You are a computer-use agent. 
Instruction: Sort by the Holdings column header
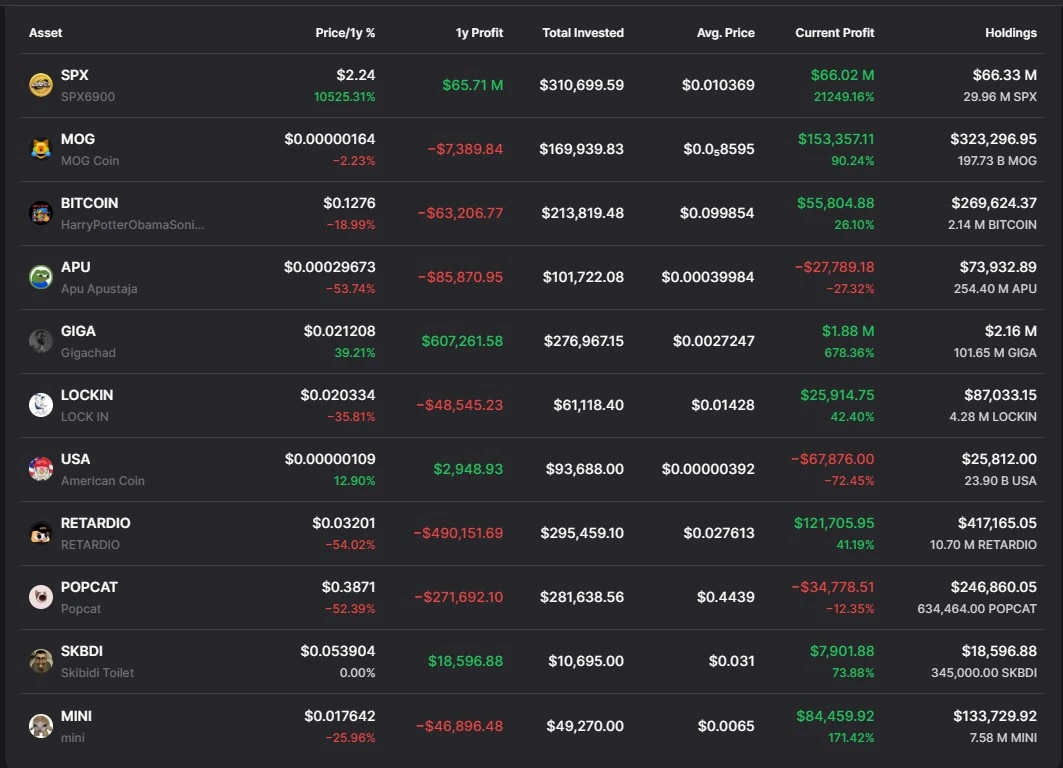1011,32
